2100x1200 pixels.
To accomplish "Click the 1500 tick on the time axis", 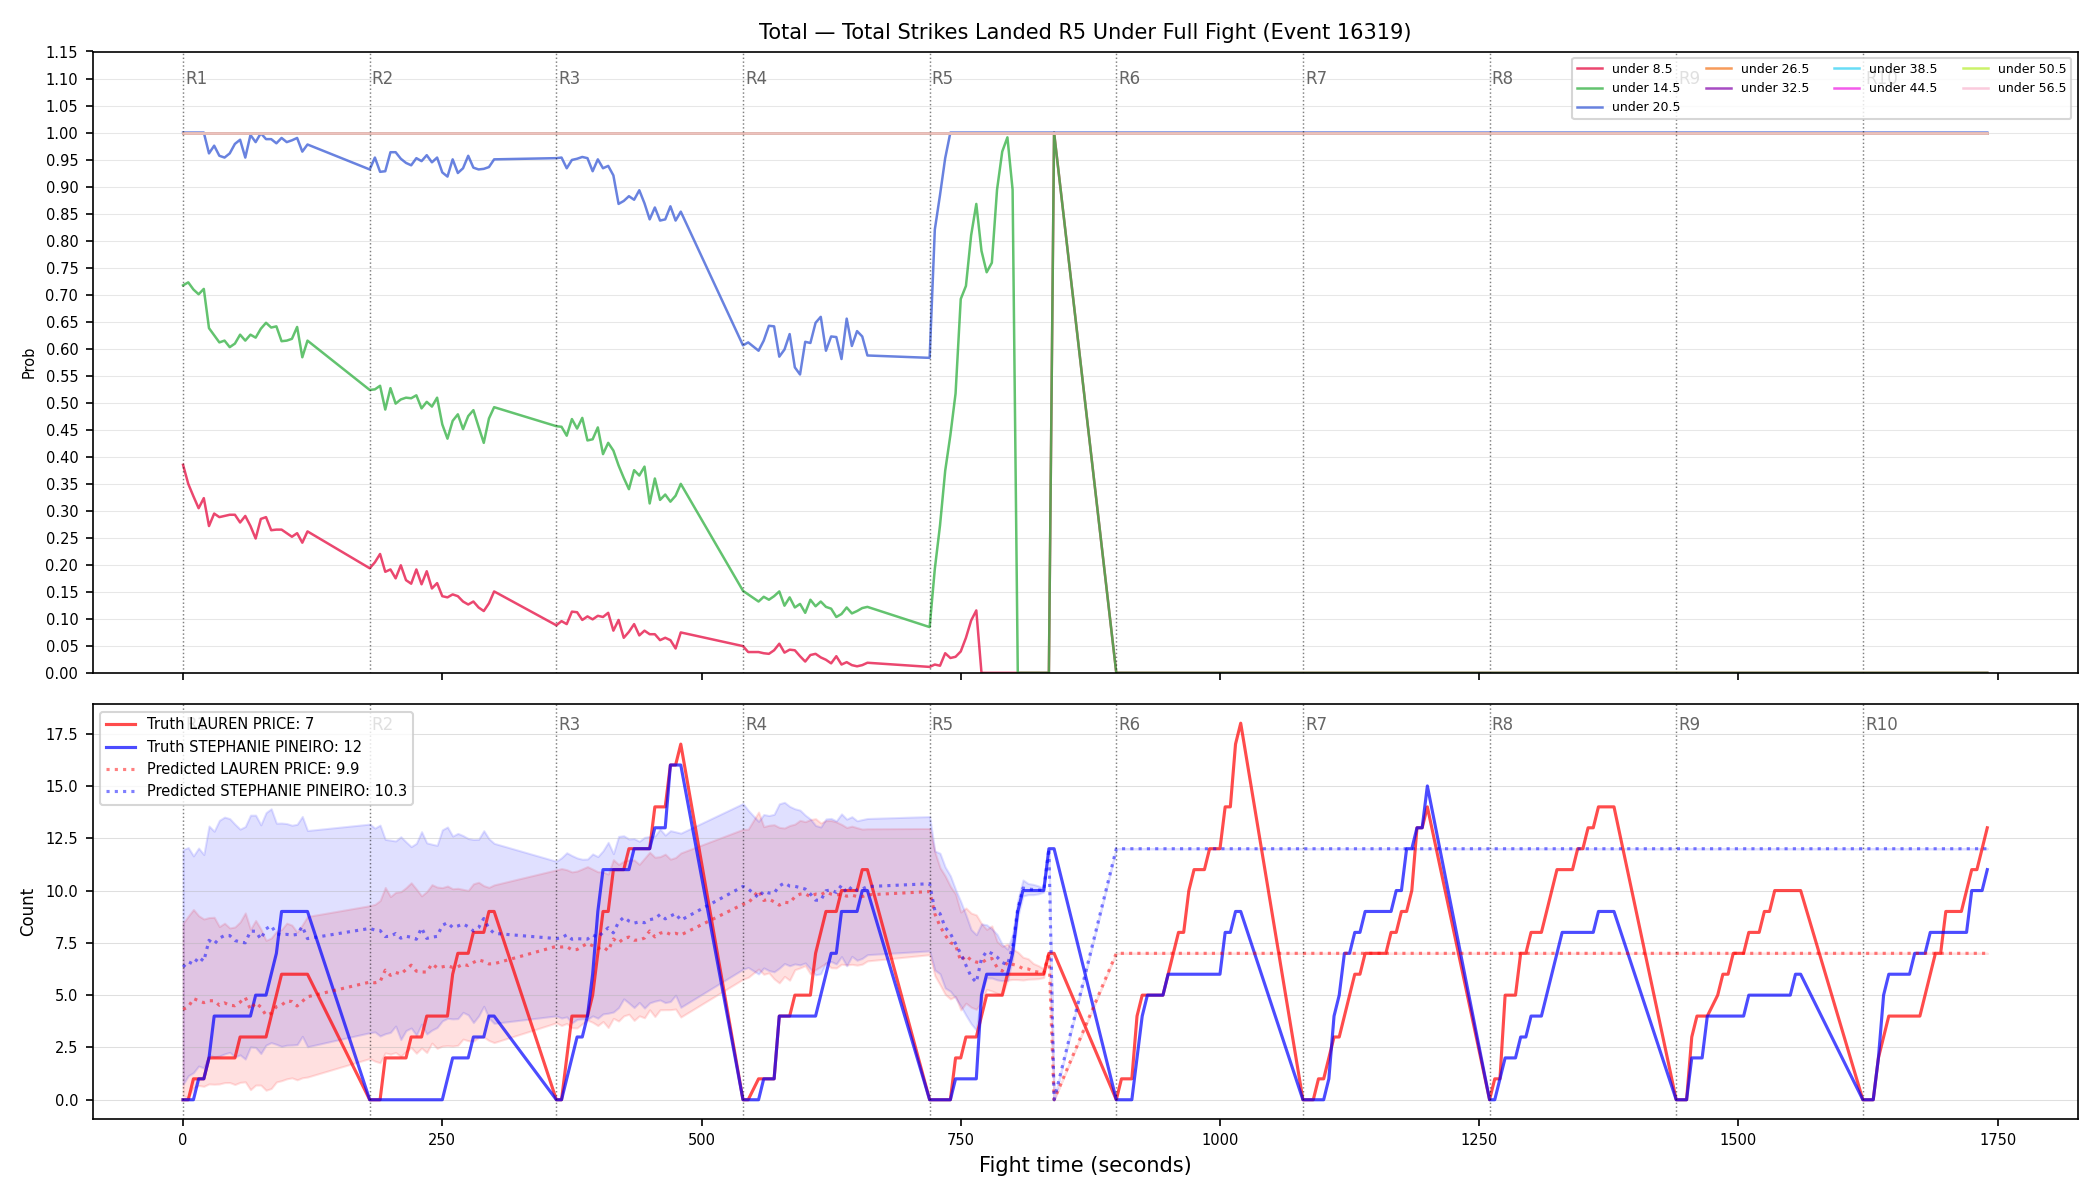I will [1738, 1139].
